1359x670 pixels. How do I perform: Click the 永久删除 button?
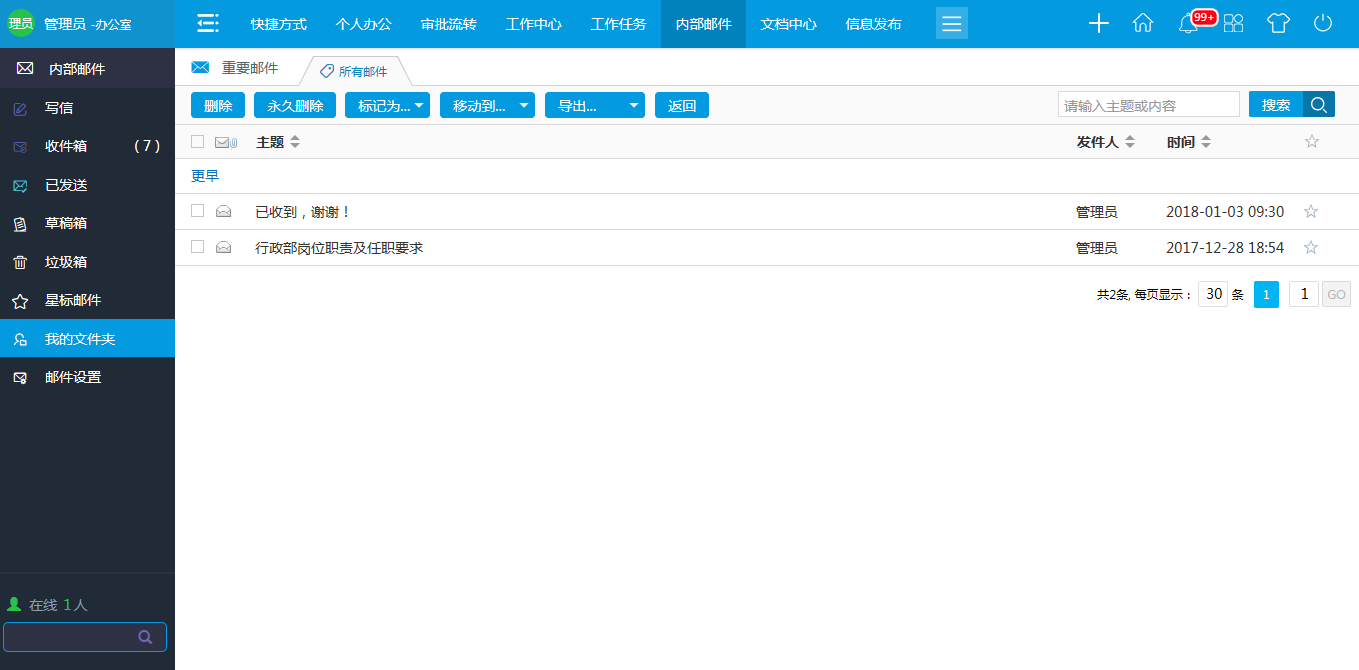294,104
